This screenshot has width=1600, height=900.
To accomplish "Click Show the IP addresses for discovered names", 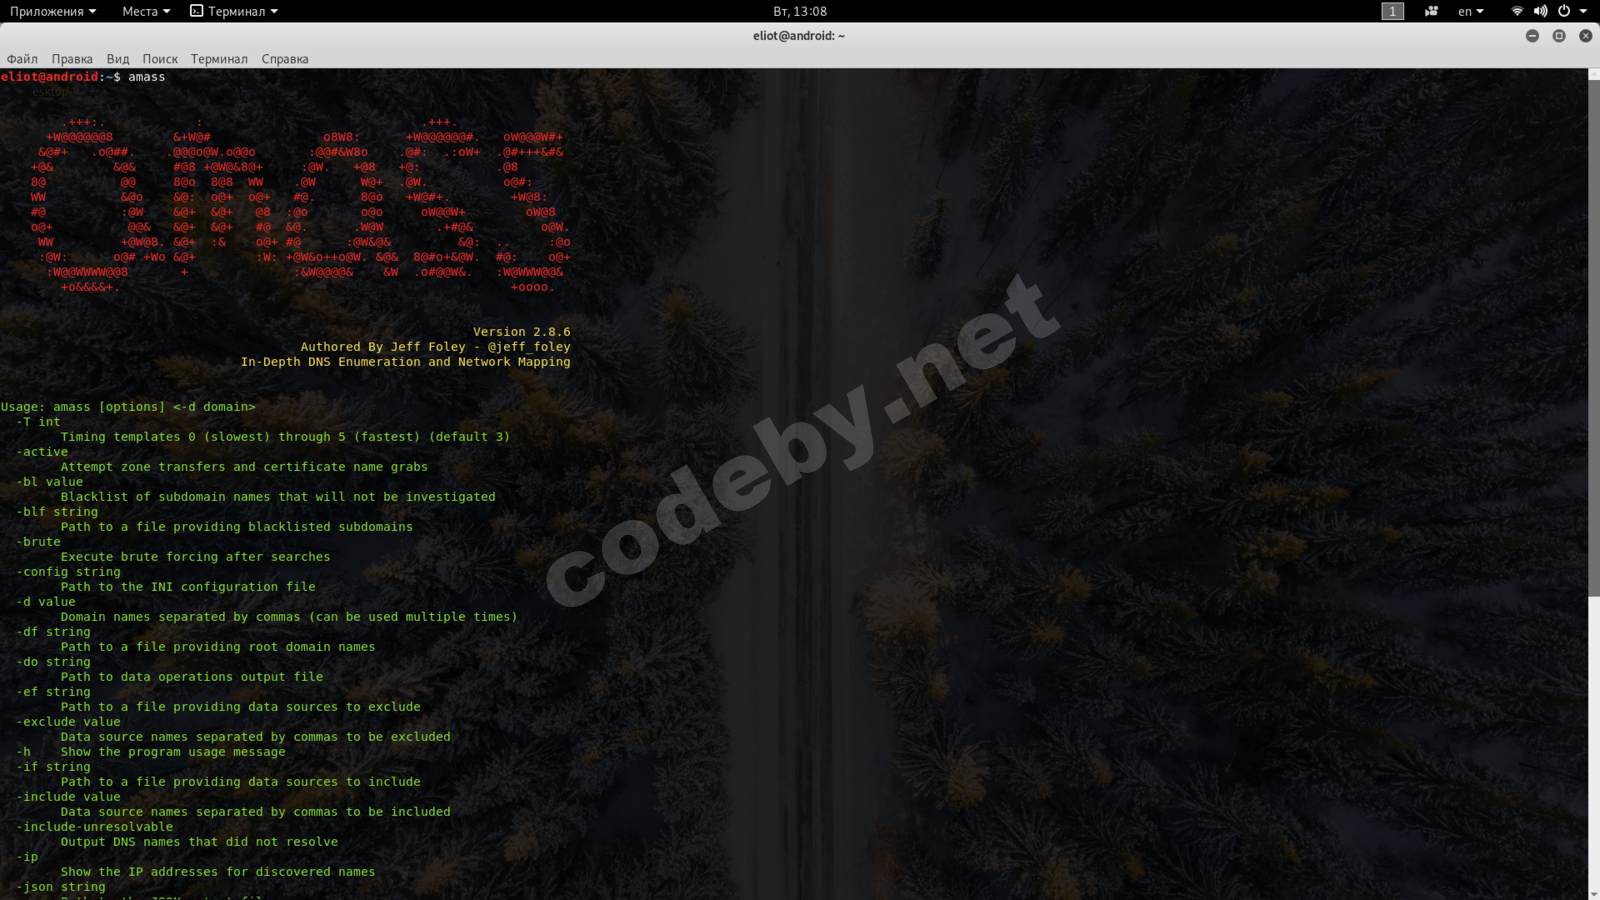I will [x=218, y=872].
